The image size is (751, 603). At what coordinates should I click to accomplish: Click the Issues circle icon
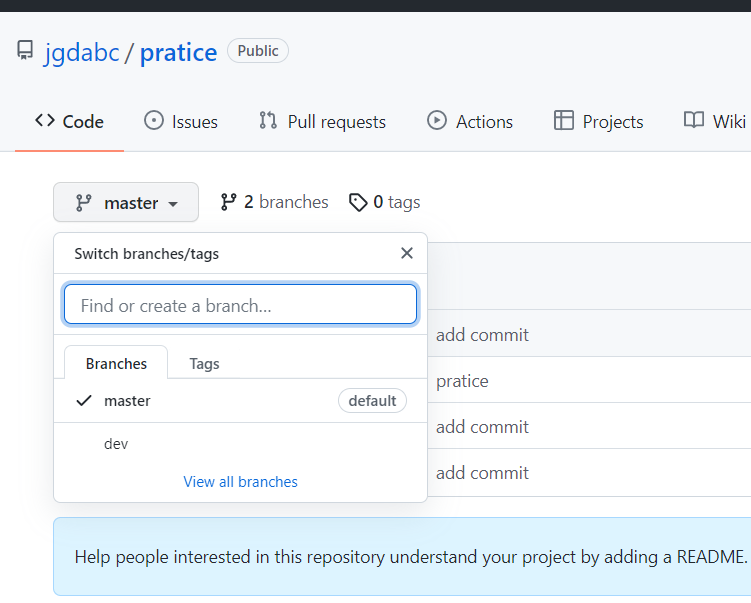click(154, 120)
